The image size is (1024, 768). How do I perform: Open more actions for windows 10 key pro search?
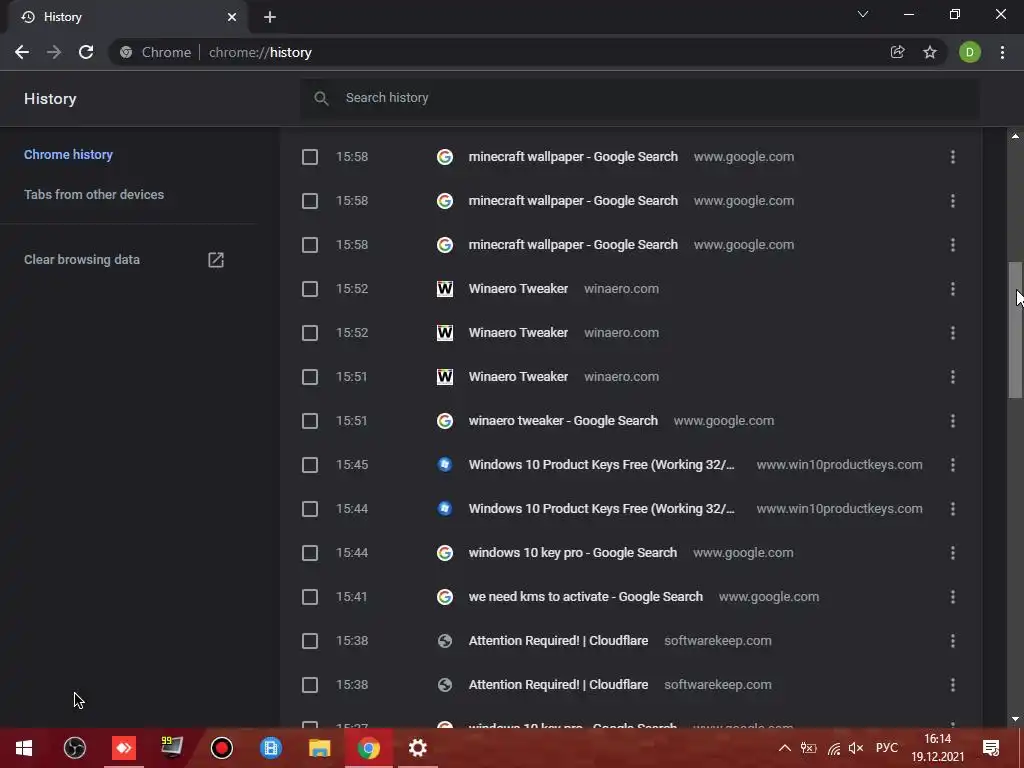[953, 553]
